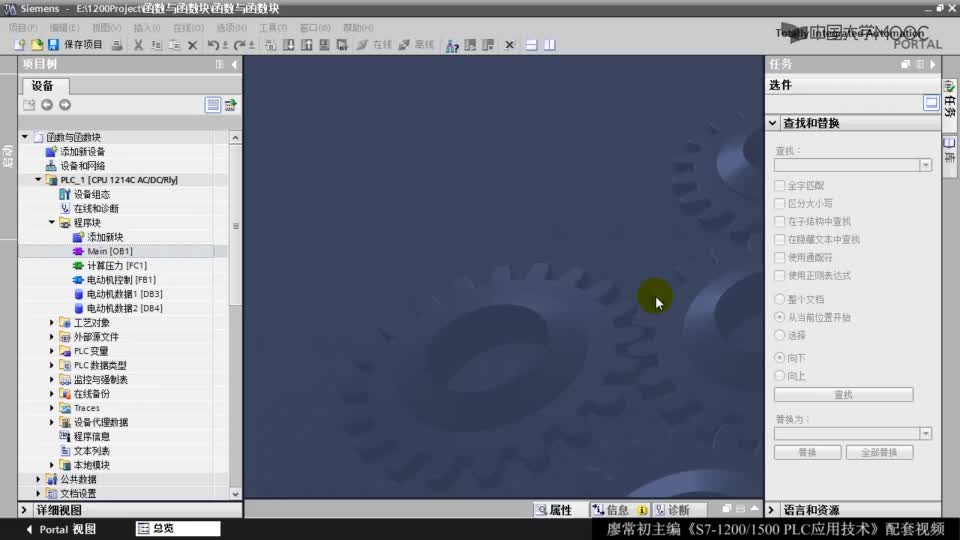Split editor space horizontally
Screen dimensions: 960x540
tap(531, 45)
